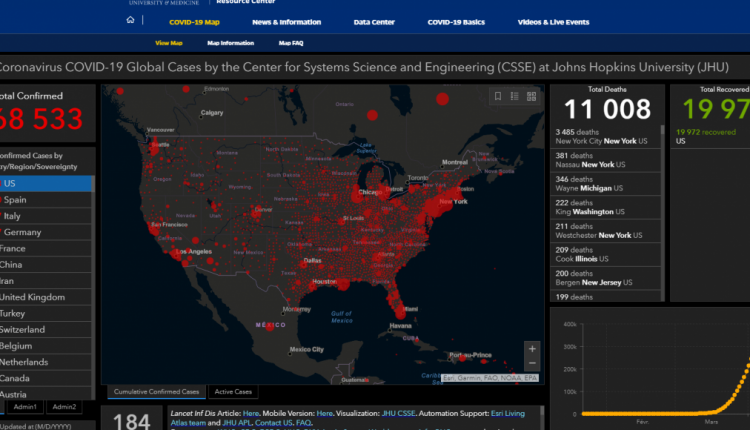Open the Contact US link

click(274, 423)
